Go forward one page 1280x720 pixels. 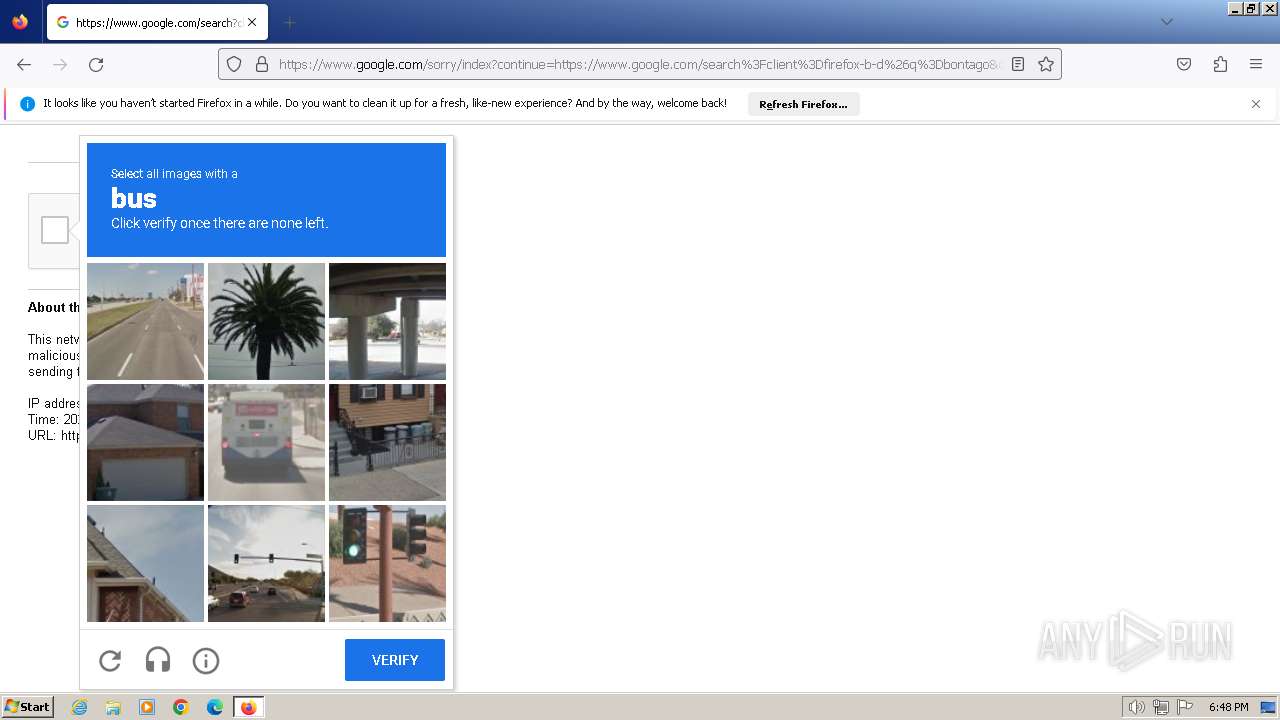pos(60,64)
